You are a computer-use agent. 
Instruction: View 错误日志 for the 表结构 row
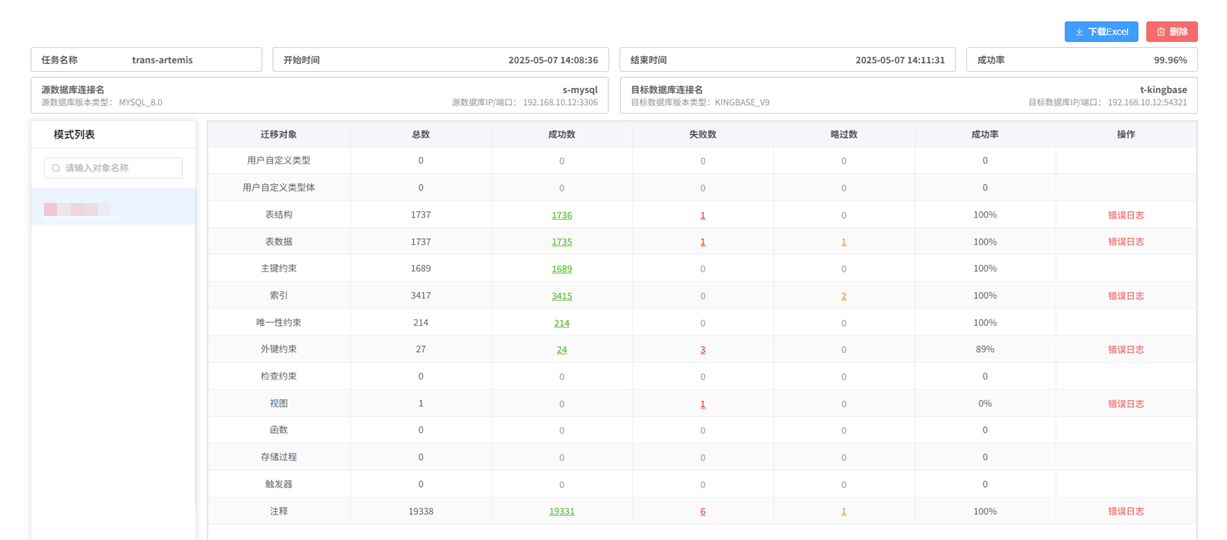point(1125,215)
